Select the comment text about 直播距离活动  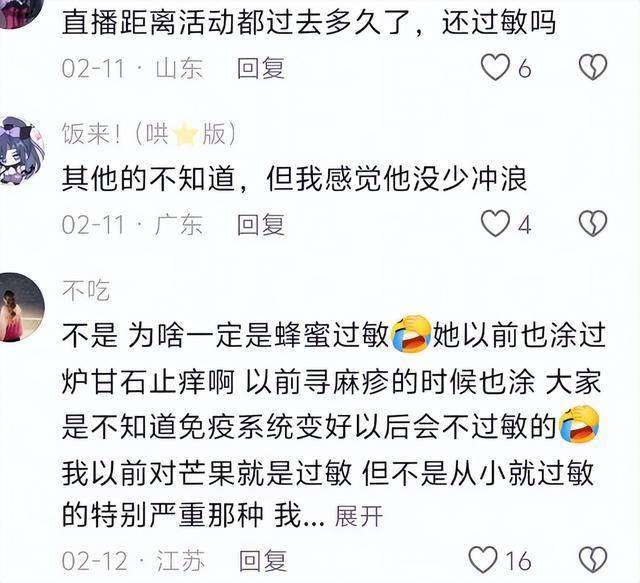tap(309, 22)
